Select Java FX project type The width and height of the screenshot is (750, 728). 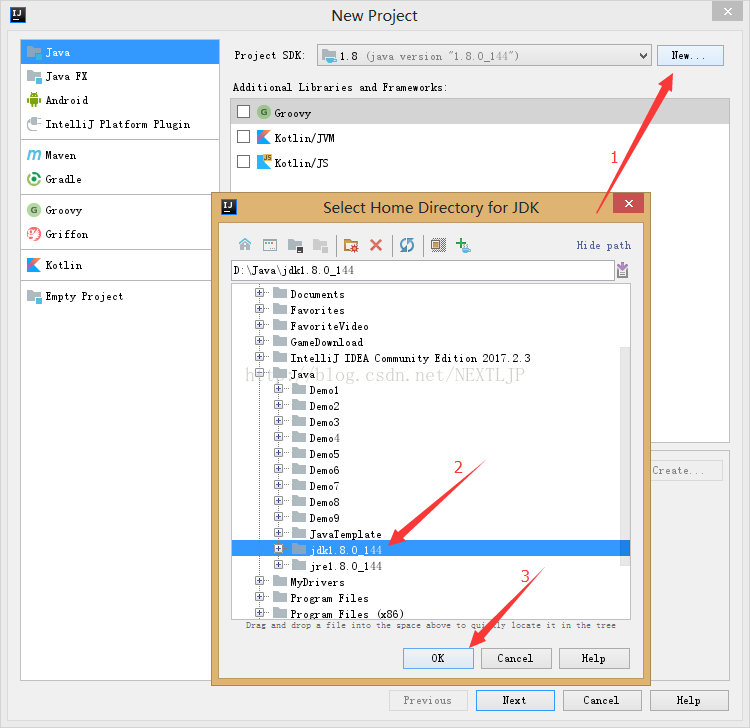click(x=120, y=76)
